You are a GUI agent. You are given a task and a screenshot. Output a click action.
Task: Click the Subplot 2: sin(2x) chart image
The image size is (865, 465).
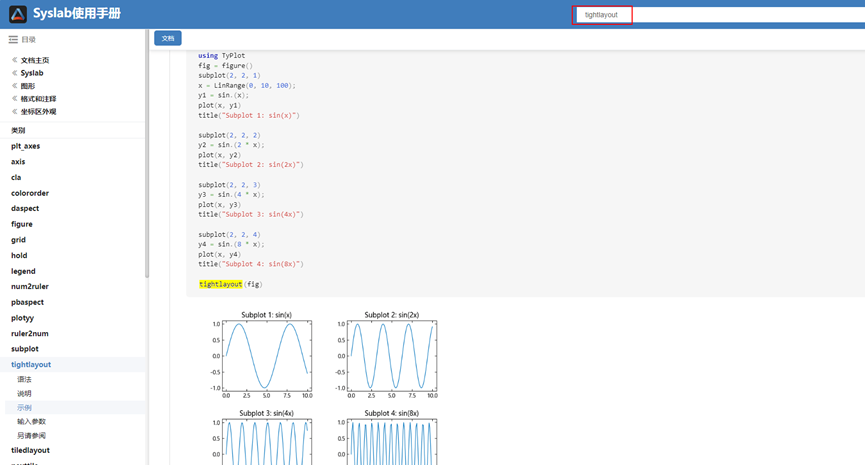click(x=386, y=355)
